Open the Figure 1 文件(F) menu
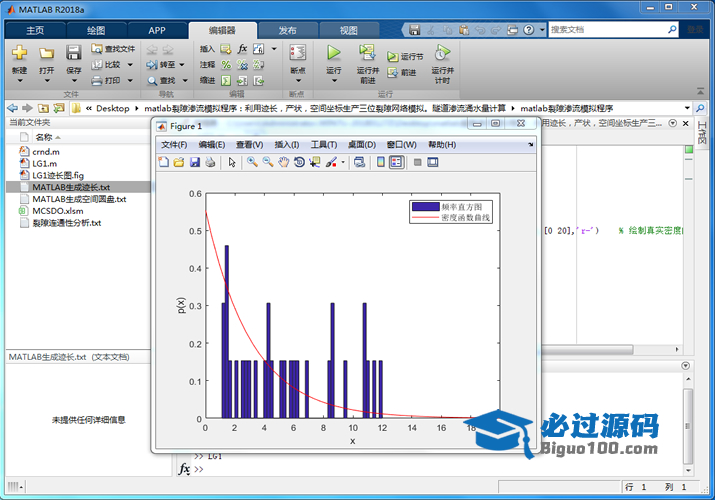 [174, 144]
